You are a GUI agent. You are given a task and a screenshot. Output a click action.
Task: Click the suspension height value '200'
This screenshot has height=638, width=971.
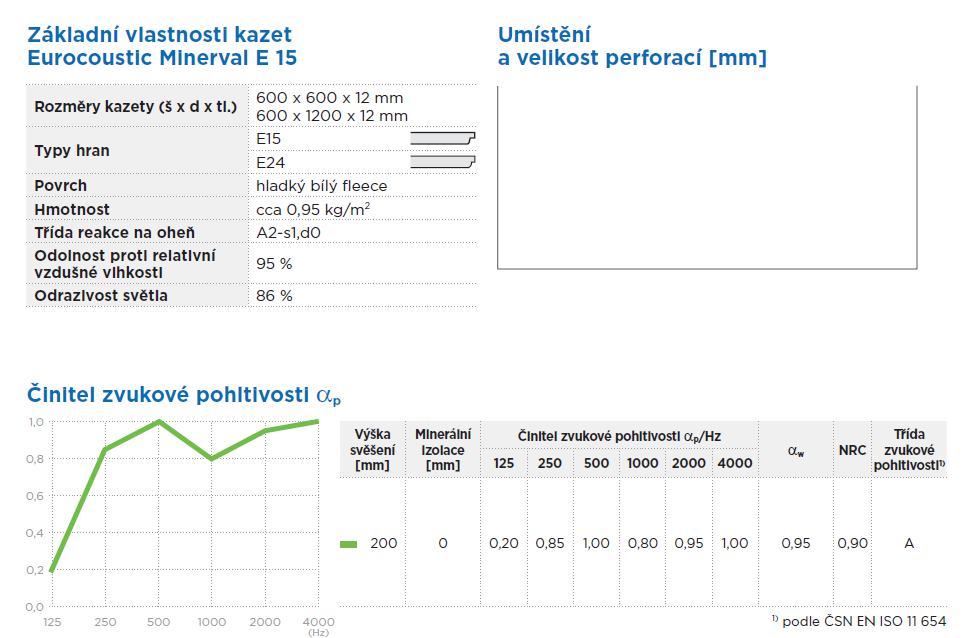tap(384, 543)
